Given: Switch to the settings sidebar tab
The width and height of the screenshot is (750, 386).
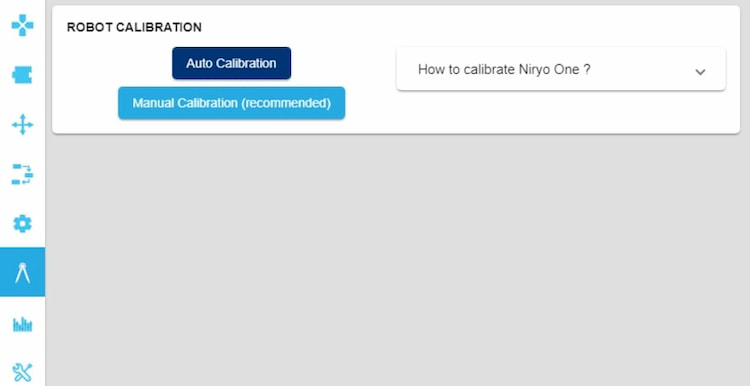Looking at the screenshot, I should 22,224.
